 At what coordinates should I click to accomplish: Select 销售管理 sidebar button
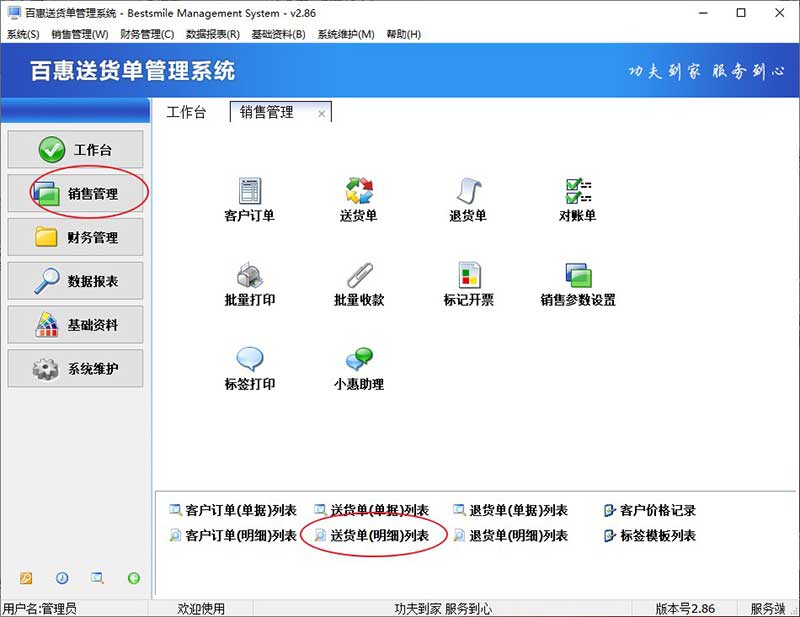(x=76, y=193)
